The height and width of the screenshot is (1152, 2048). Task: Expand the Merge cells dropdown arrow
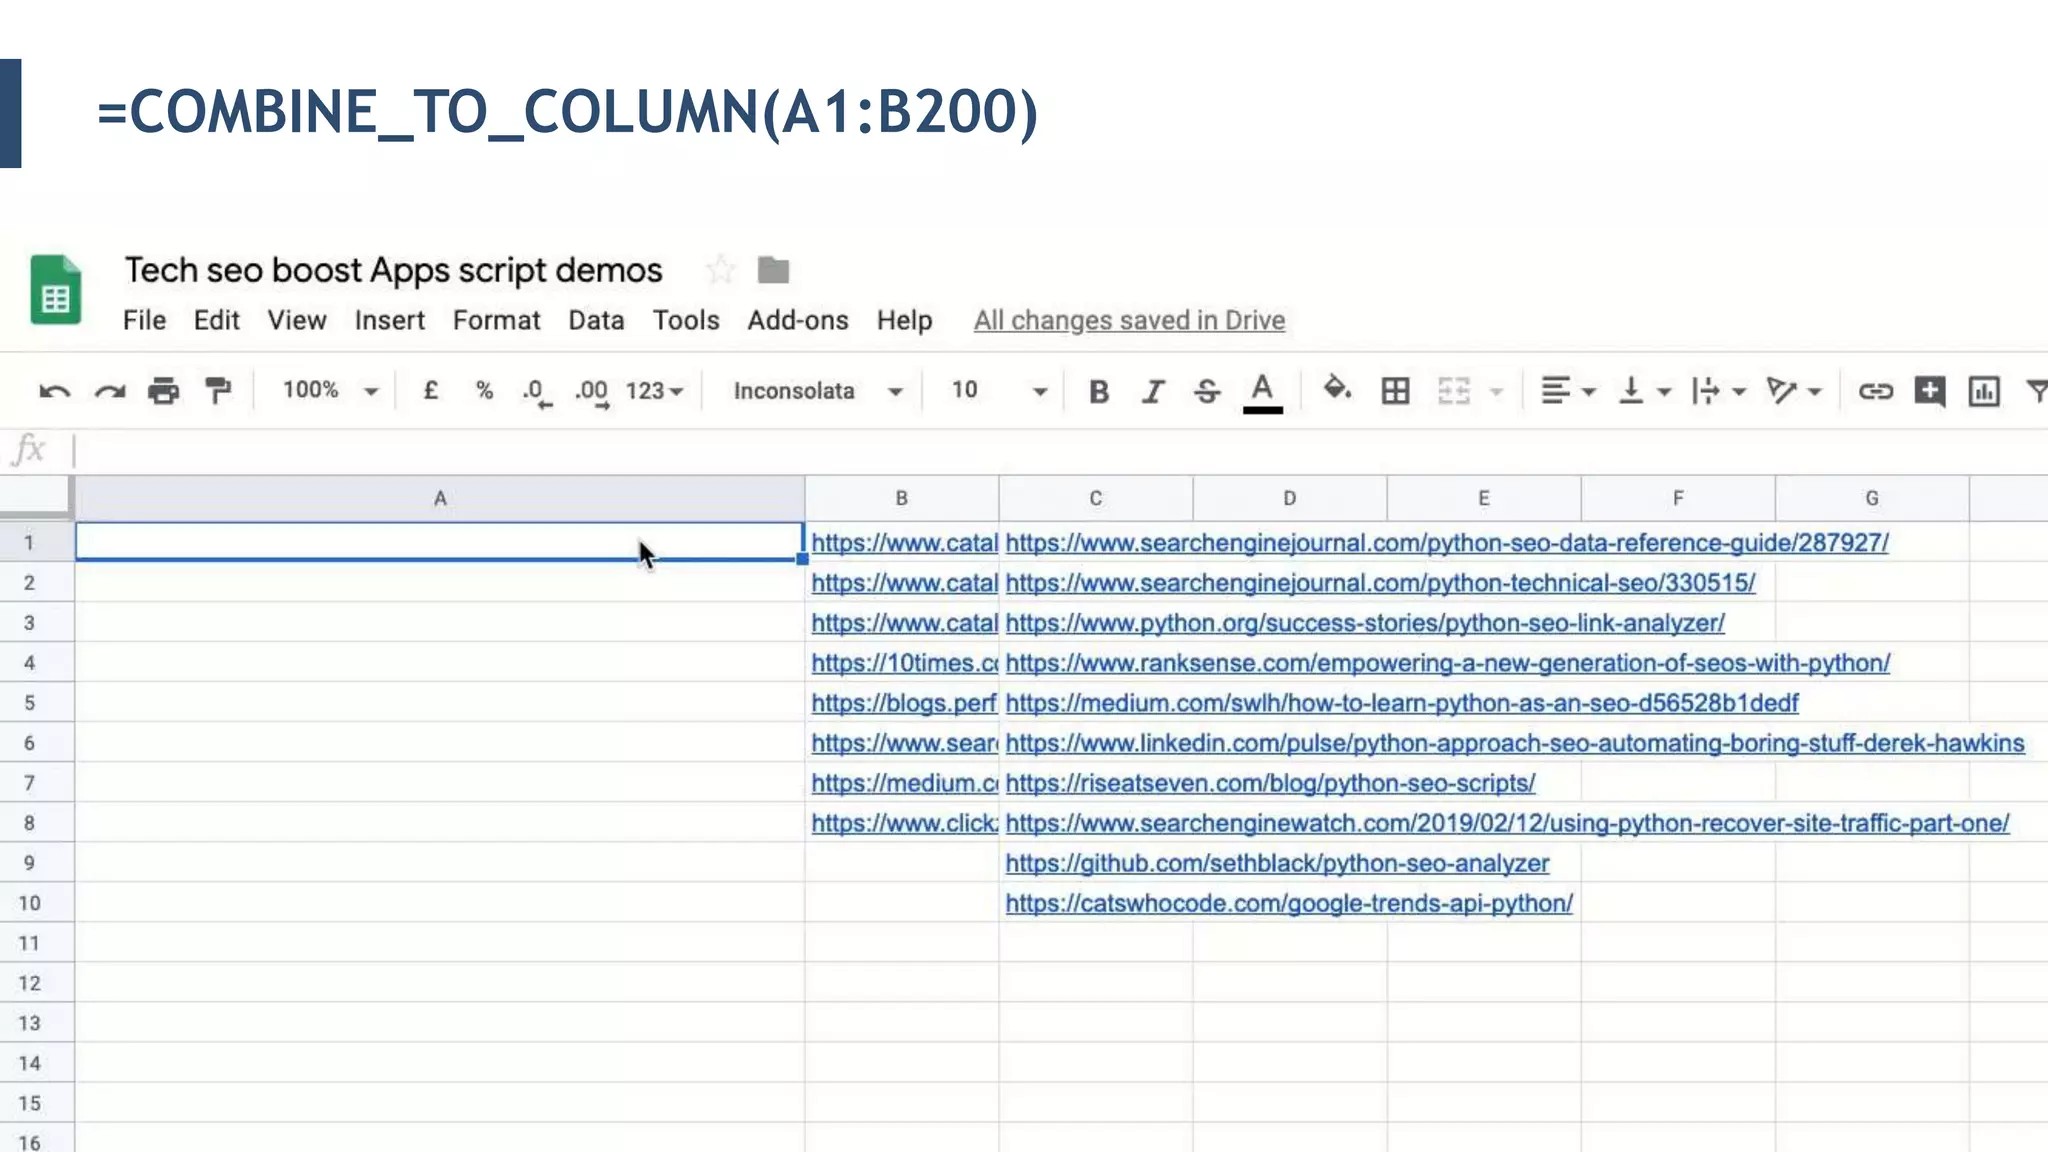tap(1497, 392)
